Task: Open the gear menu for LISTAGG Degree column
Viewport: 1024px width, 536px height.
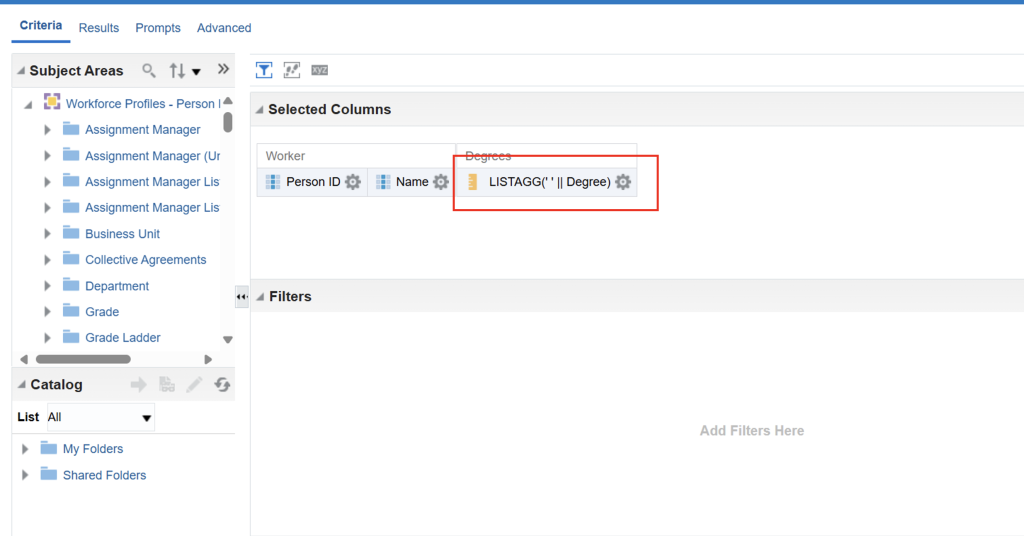Action: pyautogui.click(x=623, y=182)
